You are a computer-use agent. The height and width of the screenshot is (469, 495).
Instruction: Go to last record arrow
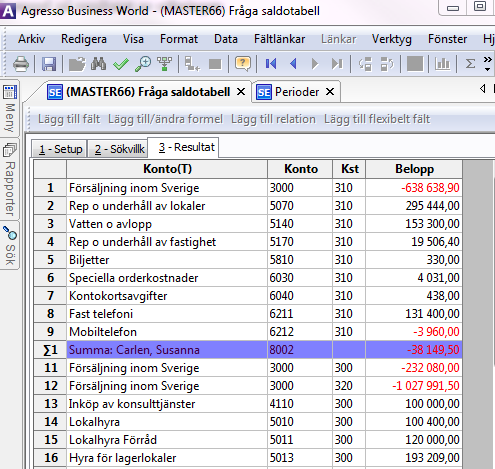[337, 63]
